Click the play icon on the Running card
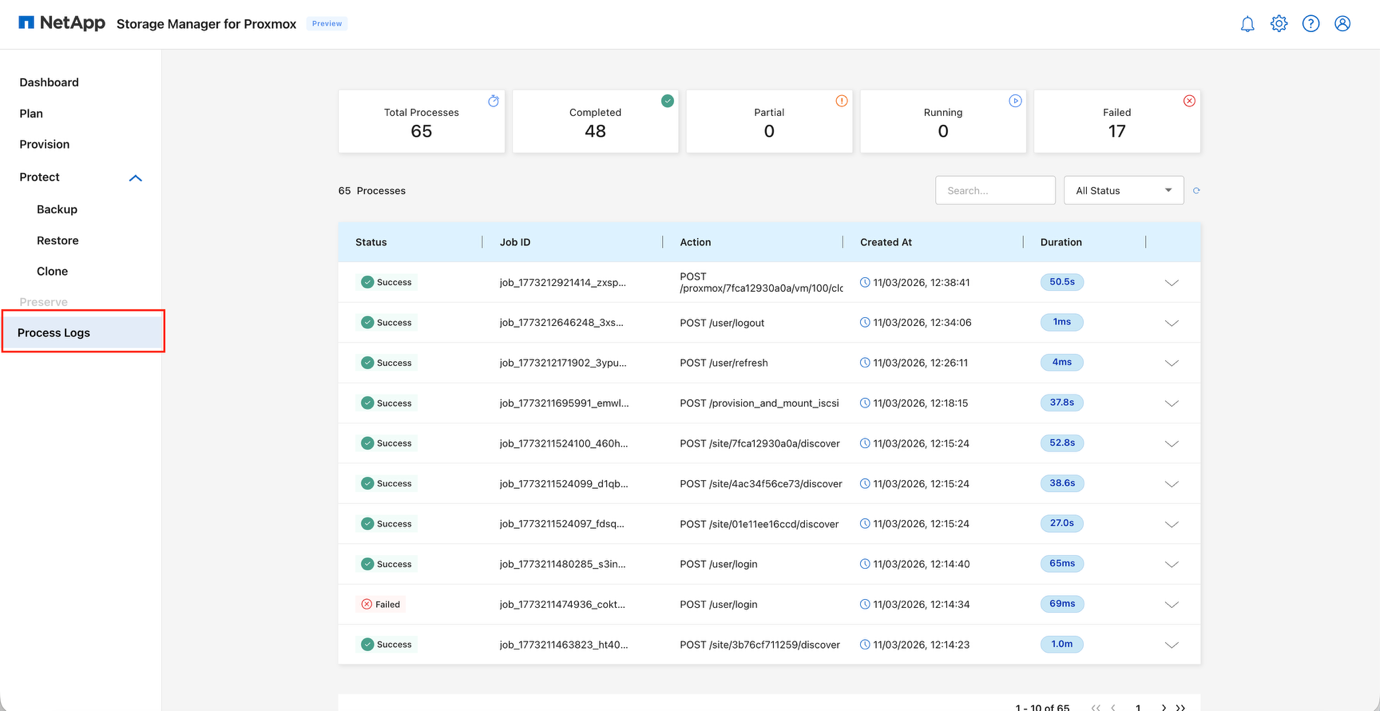Screen dimensions: 1380x711 (1015, 100)
